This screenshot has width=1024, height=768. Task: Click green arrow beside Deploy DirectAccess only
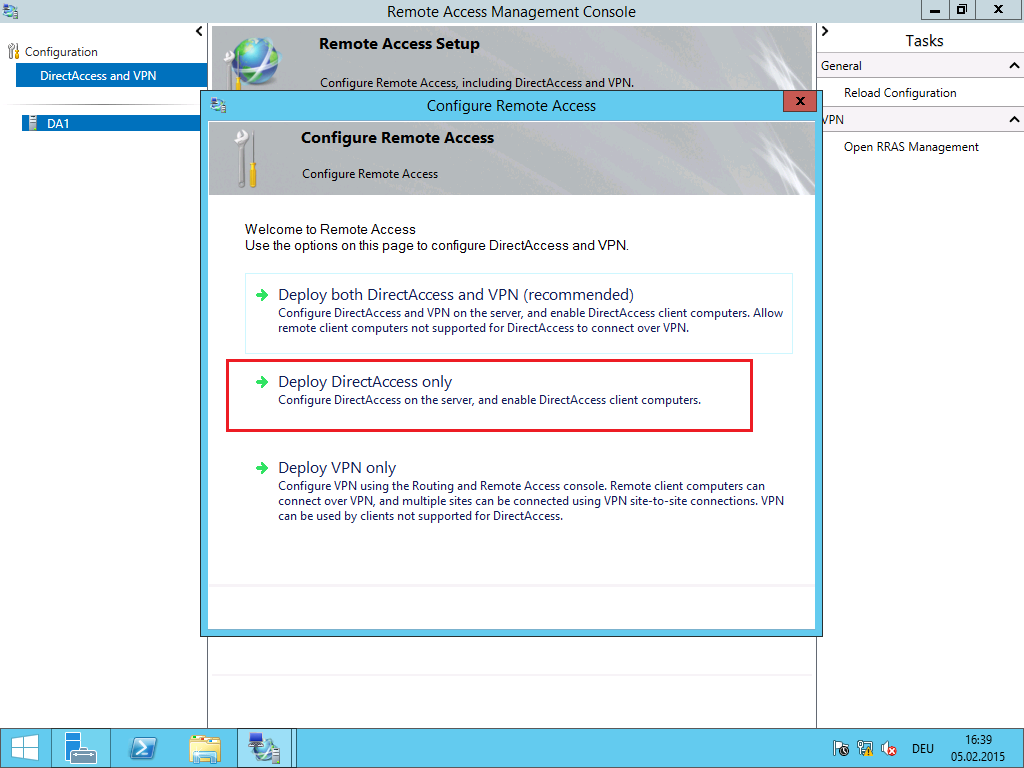[262, 382]
